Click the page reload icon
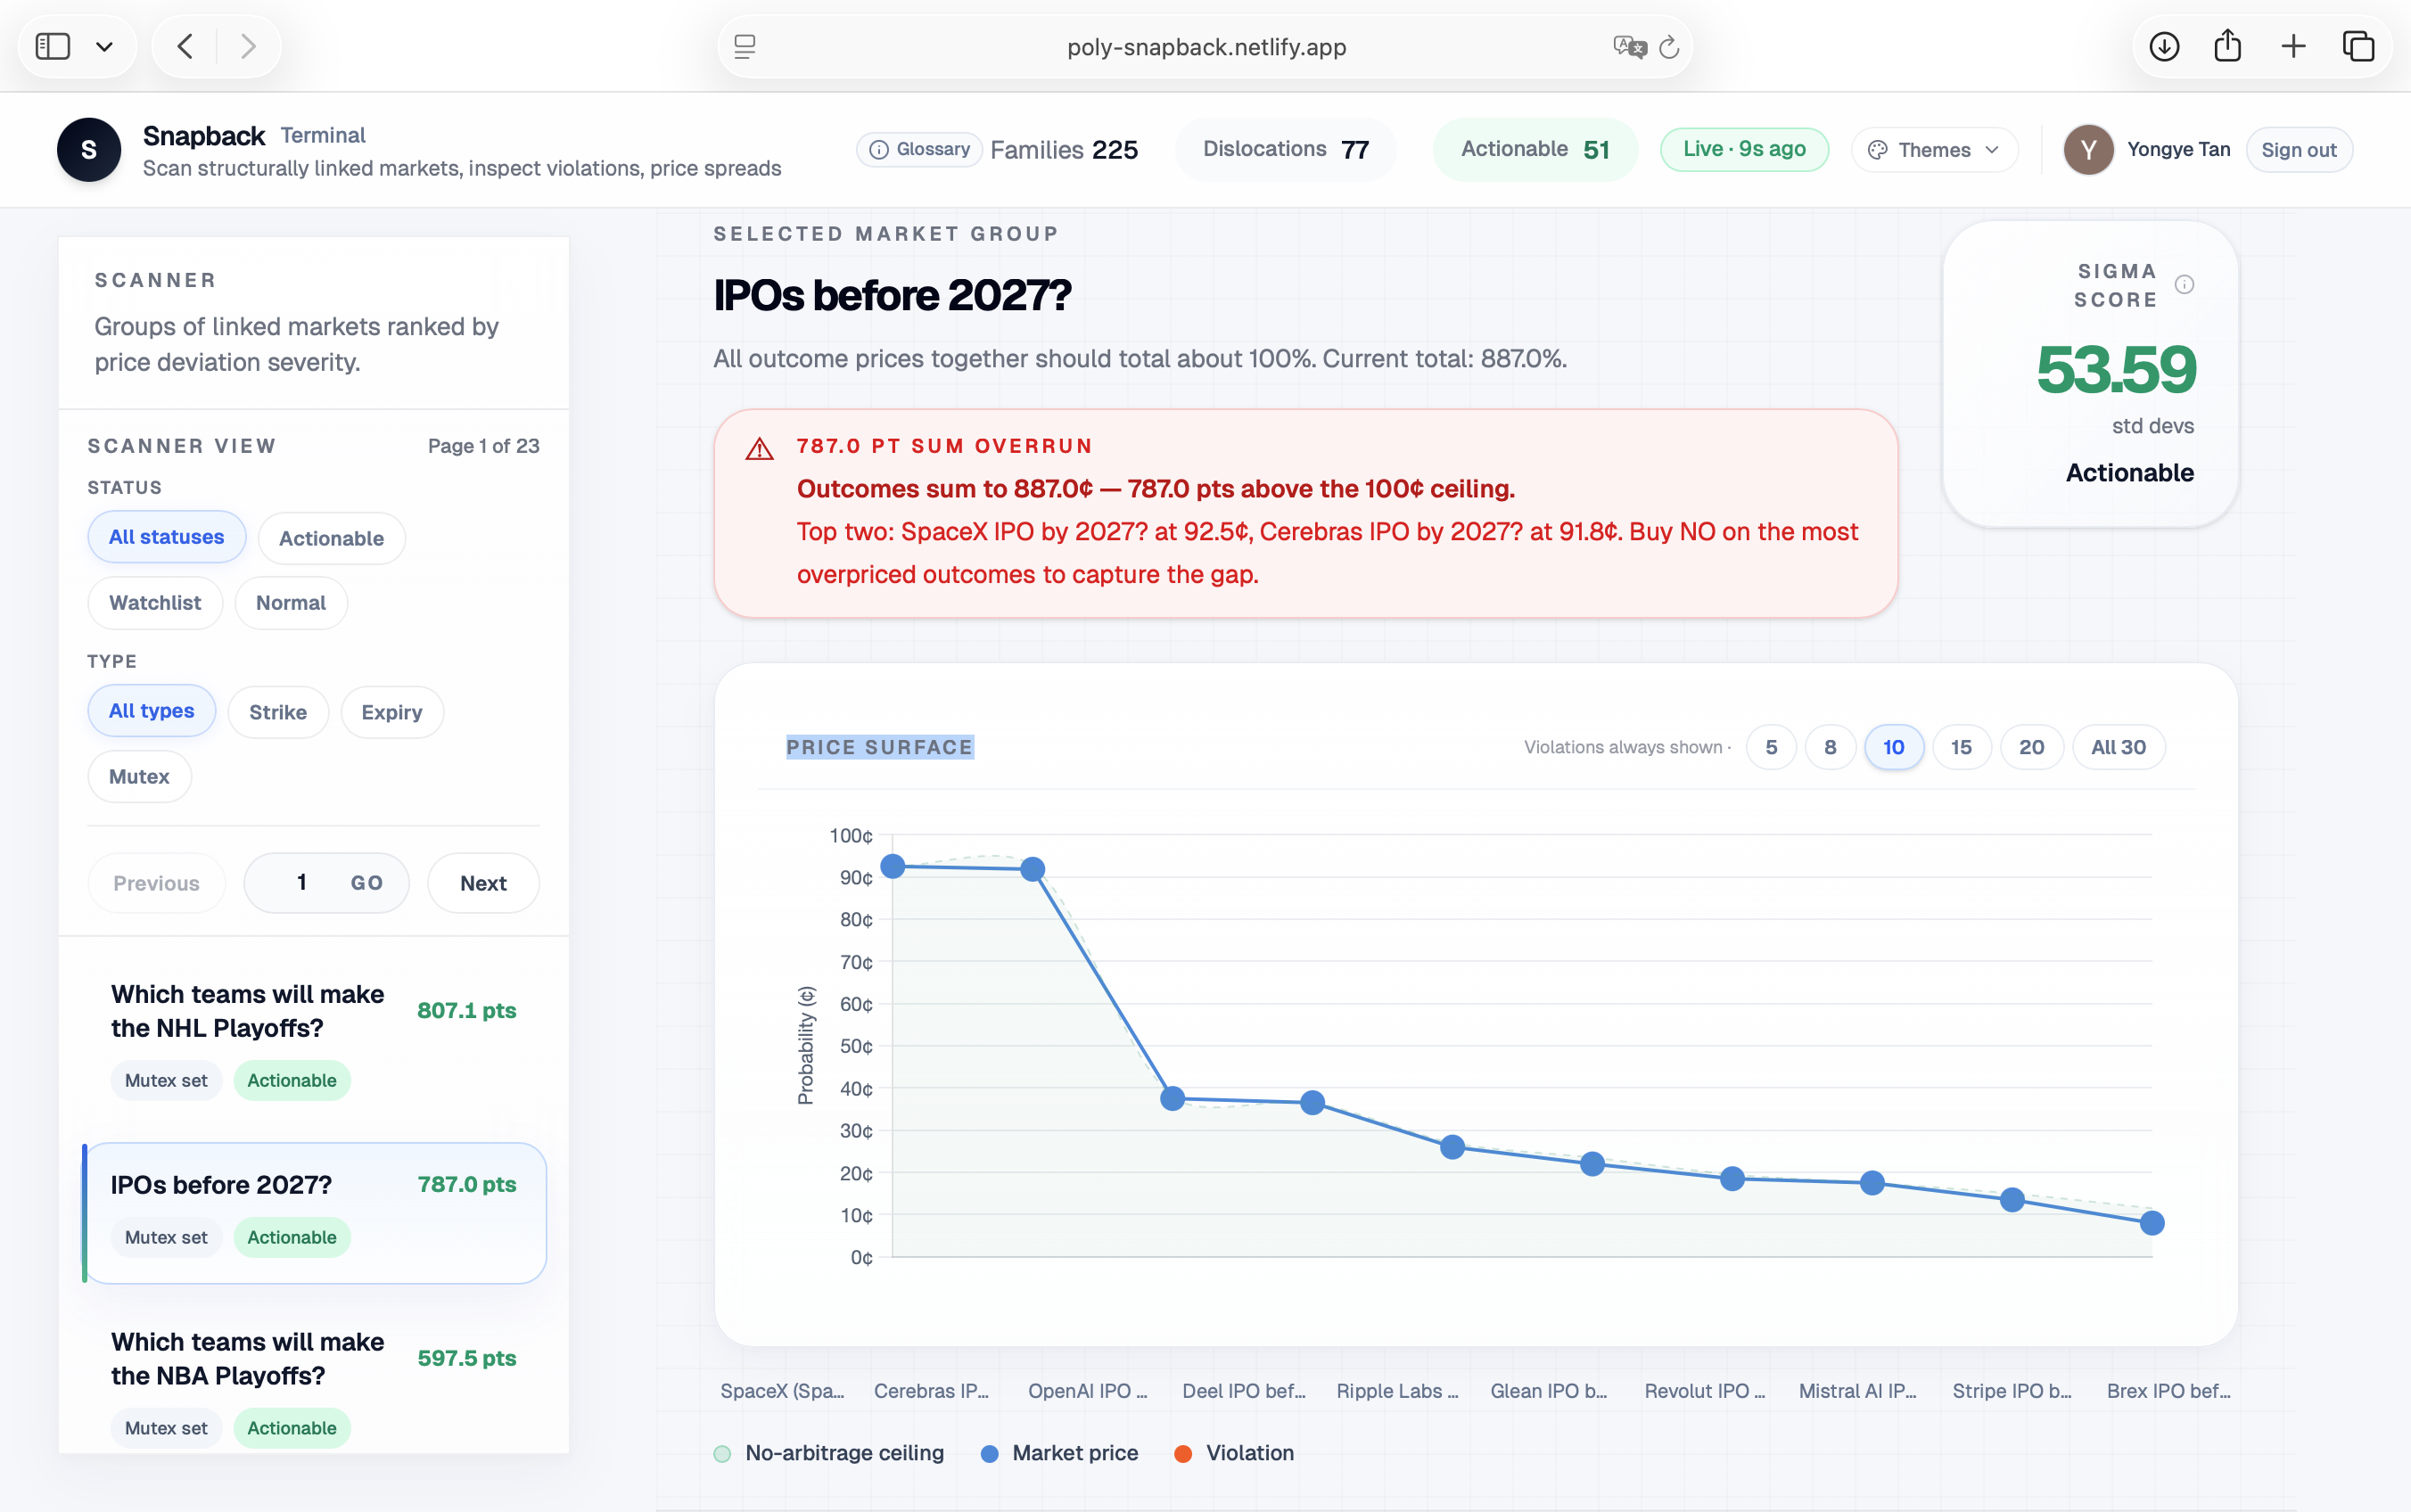 (x=1669, y=47)
